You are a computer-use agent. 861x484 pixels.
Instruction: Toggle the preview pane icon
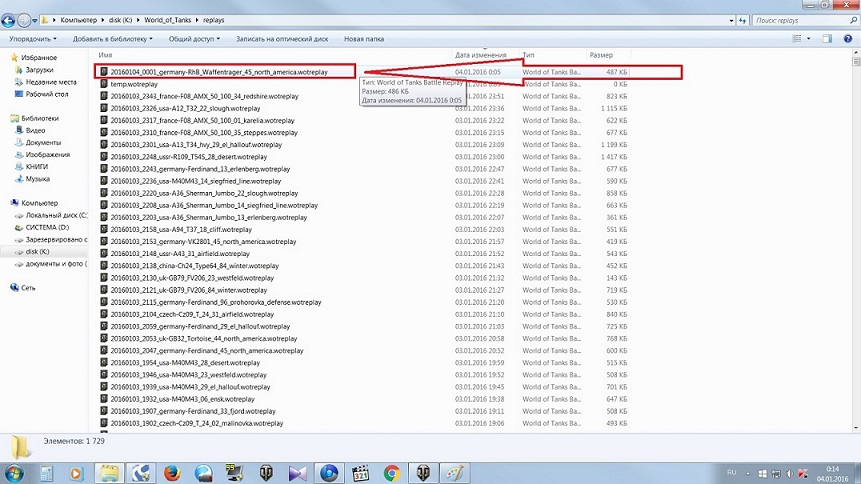[x=827, y=38]
